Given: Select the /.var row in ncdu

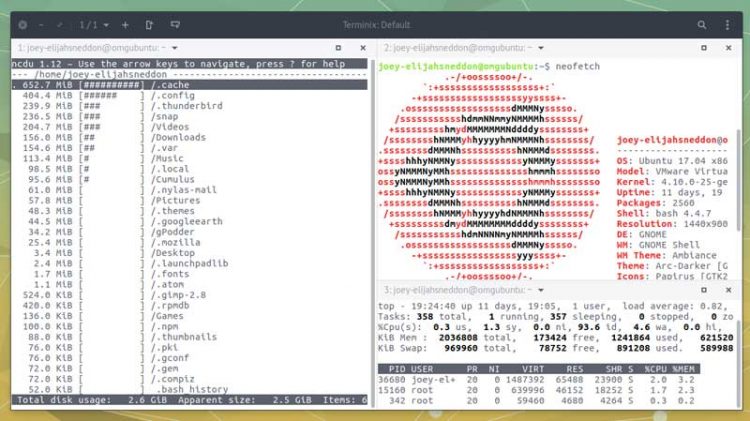Looking at the screenshot, I should 190,148.
